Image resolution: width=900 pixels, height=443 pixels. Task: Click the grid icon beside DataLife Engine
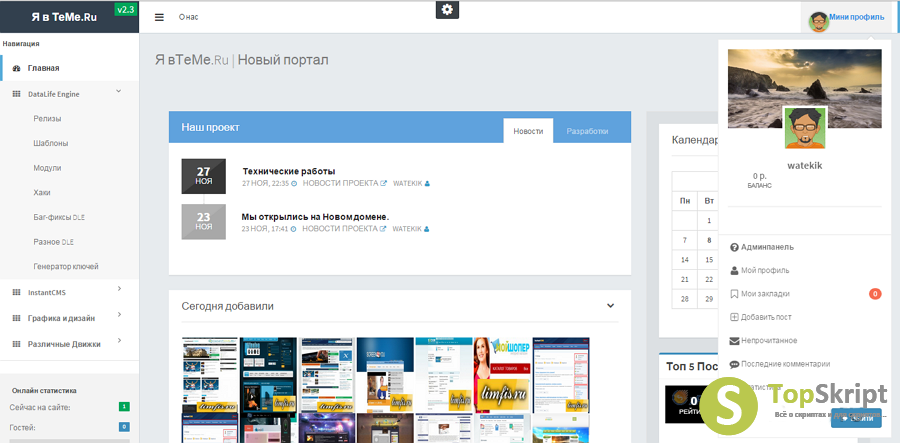(17, 94)
